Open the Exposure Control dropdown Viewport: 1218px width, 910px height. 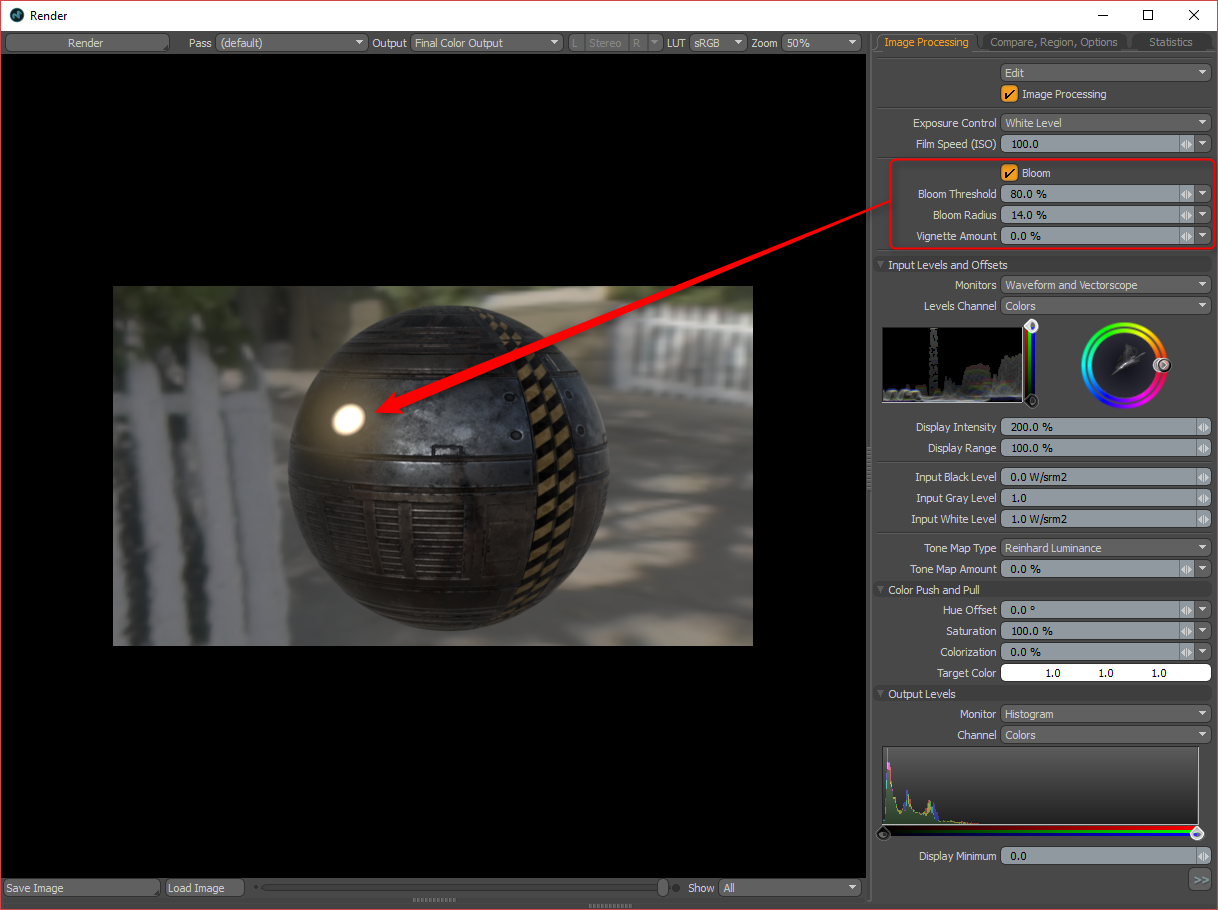[1105, 123]
